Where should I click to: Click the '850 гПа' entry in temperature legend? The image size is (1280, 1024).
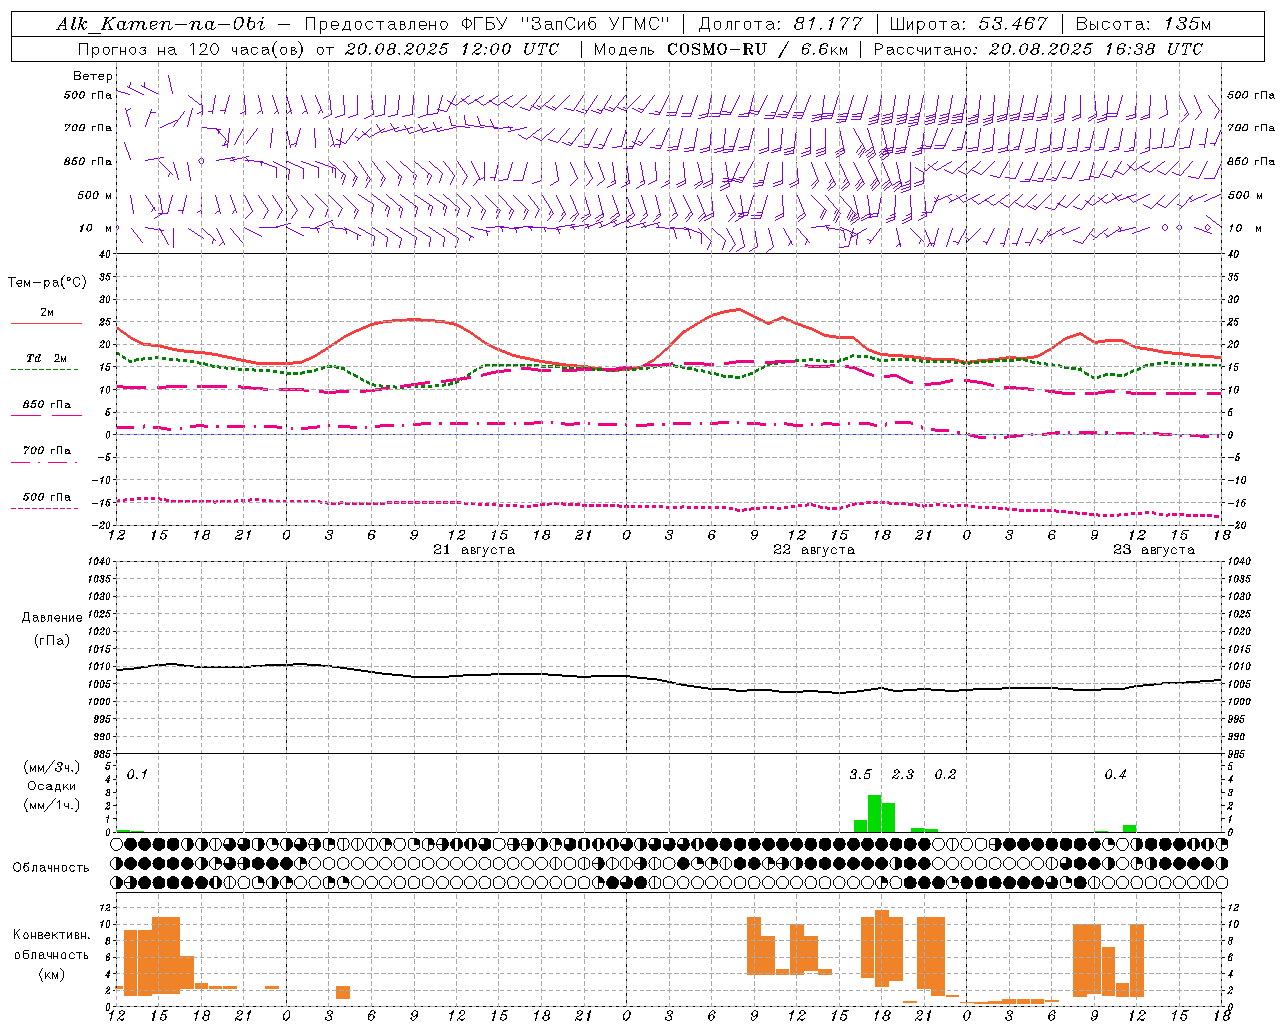47,405
